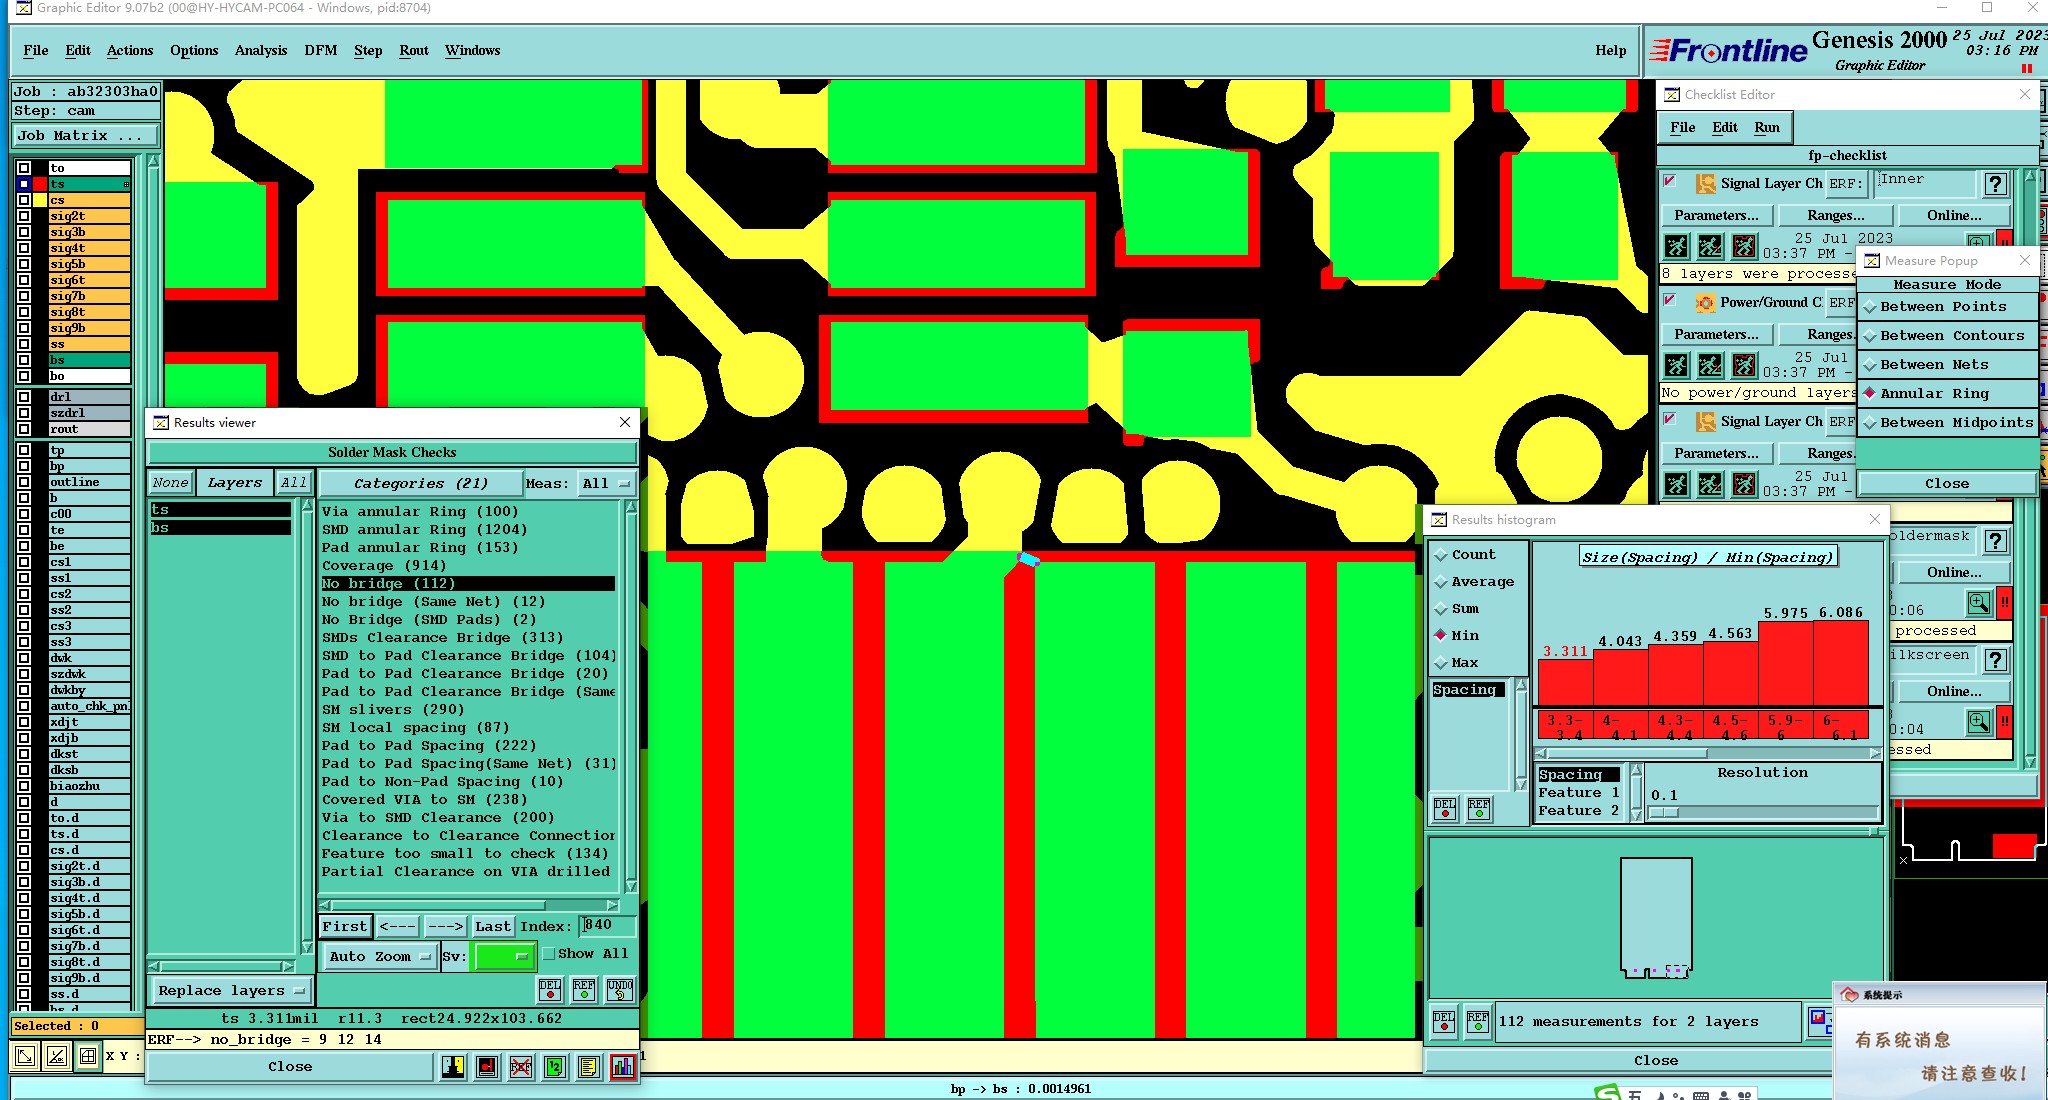Click the grid snap icon near X Y
The image size is (2048, 1100).
88,1055
